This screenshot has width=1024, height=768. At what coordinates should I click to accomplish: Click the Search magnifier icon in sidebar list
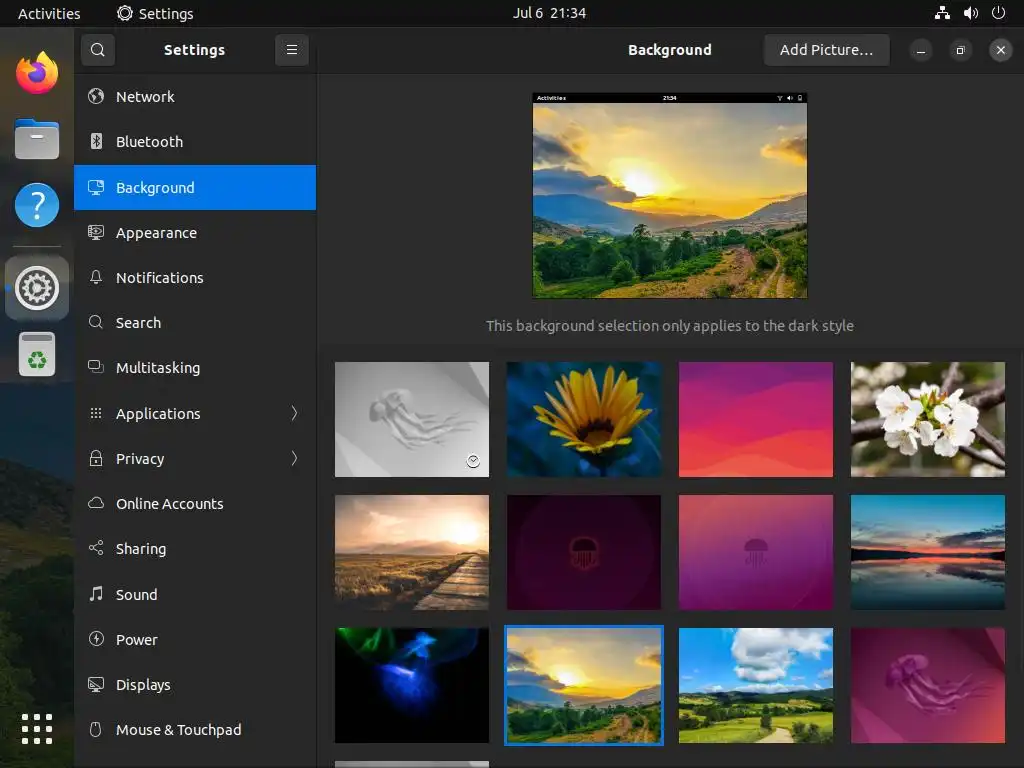click(96, 322)
